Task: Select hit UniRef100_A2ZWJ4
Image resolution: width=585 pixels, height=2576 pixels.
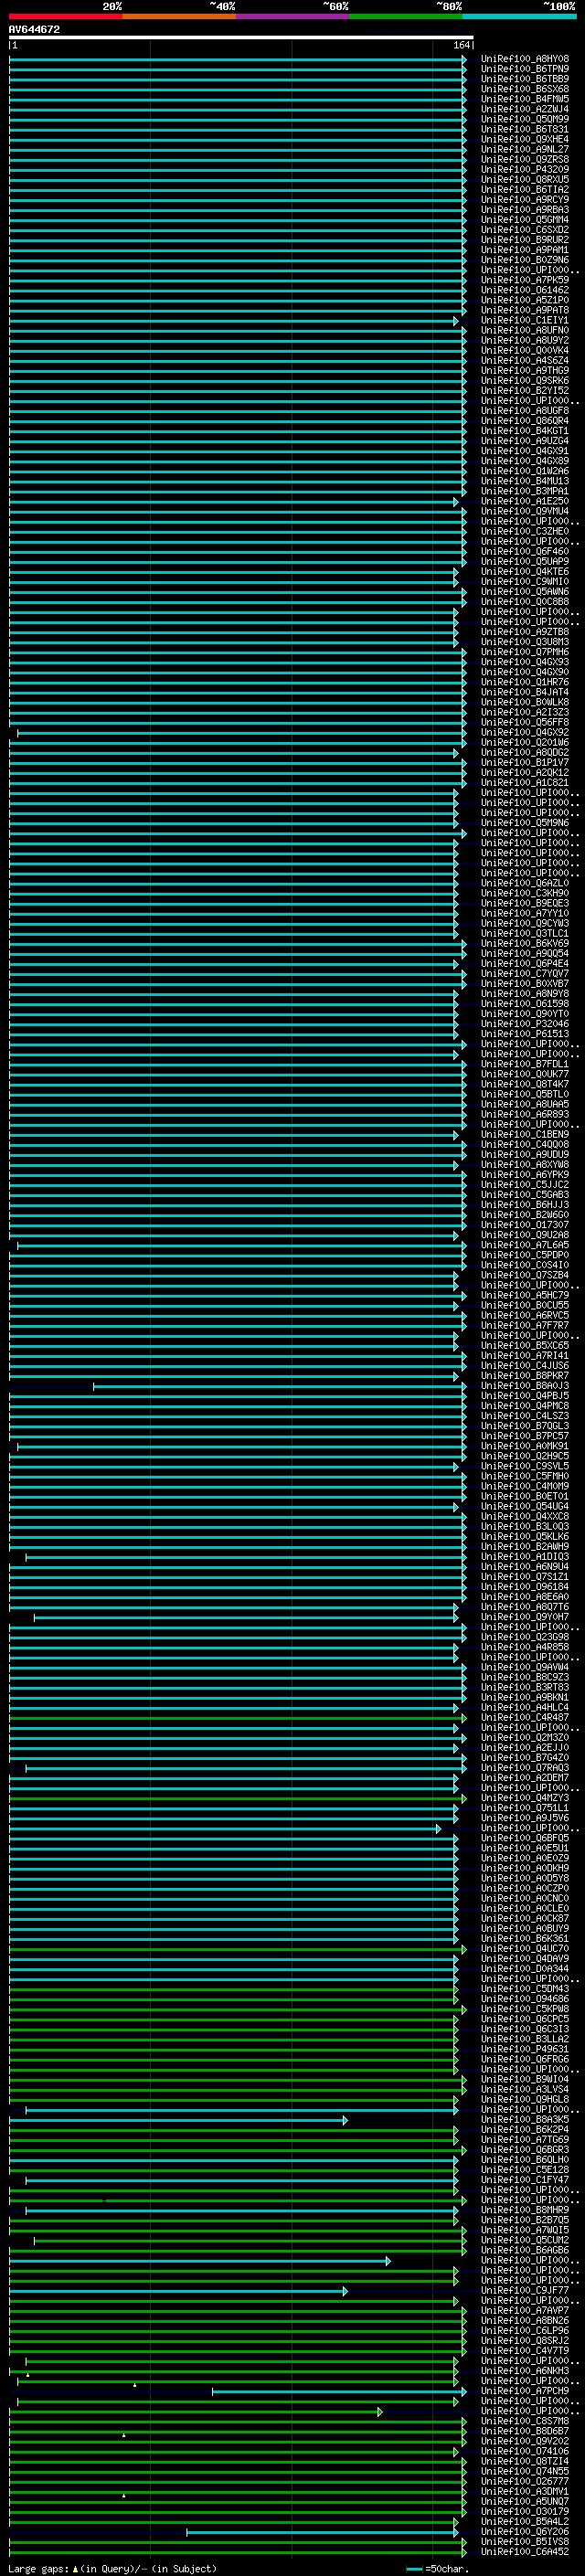Action: coord(524,109)
